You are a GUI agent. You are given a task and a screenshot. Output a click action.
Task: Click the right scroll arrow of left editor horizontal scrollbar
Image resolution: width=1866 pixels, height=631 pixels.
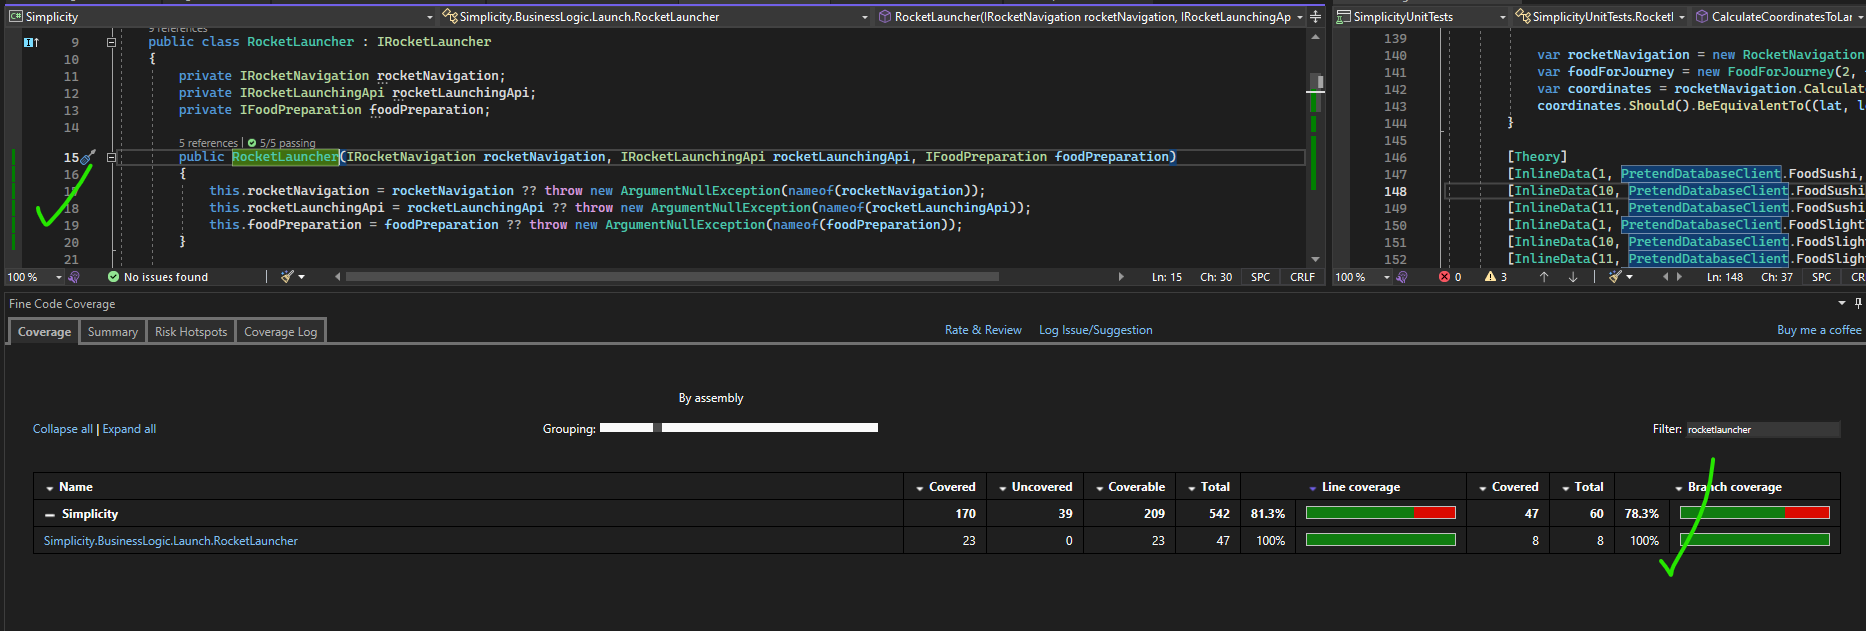click(1120, 277)
